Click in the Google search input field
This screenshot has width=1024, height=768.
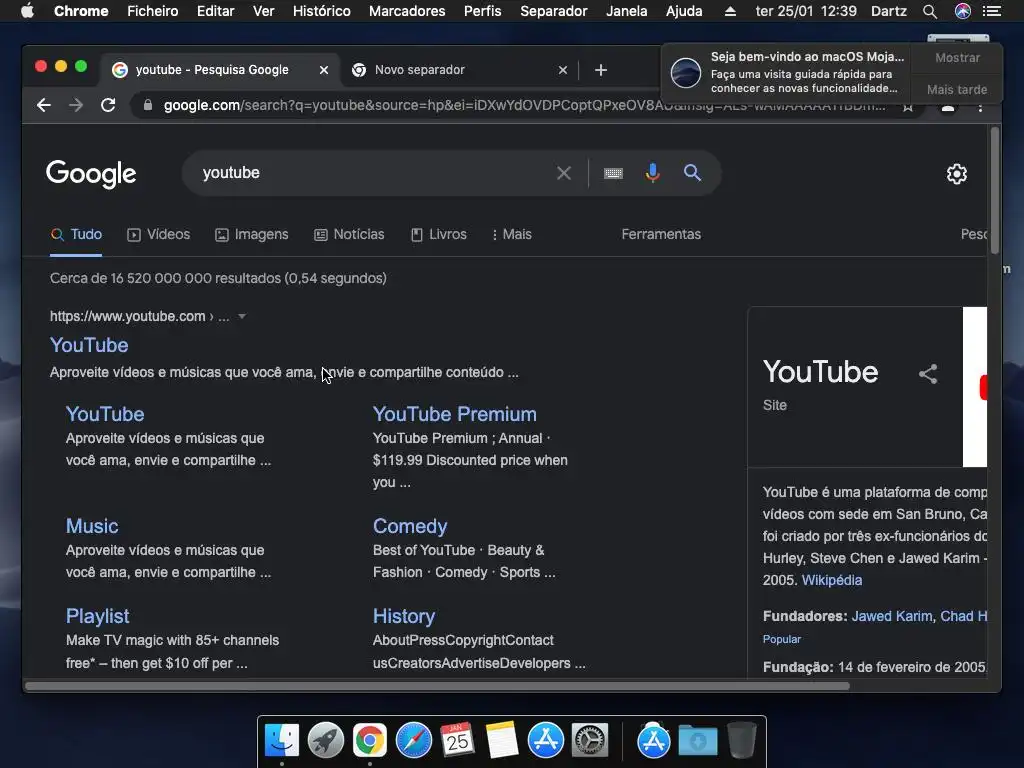pyautogui.click(x=376, y=173)
